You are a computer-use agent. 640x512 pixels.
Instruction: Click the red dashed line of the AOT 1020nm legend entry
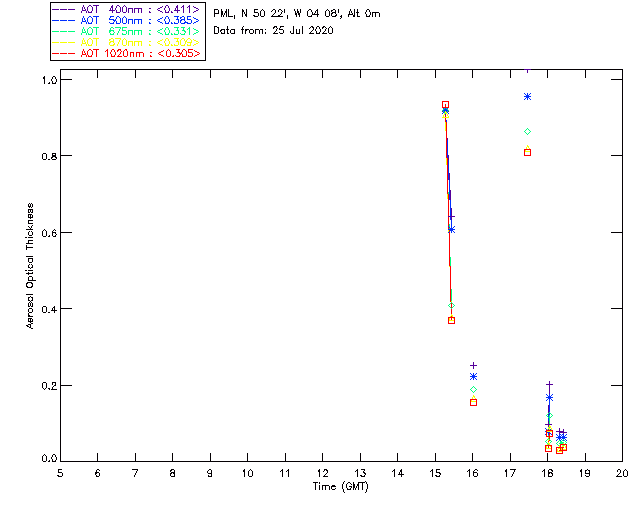pyautogui.click(x=64, y=53)
